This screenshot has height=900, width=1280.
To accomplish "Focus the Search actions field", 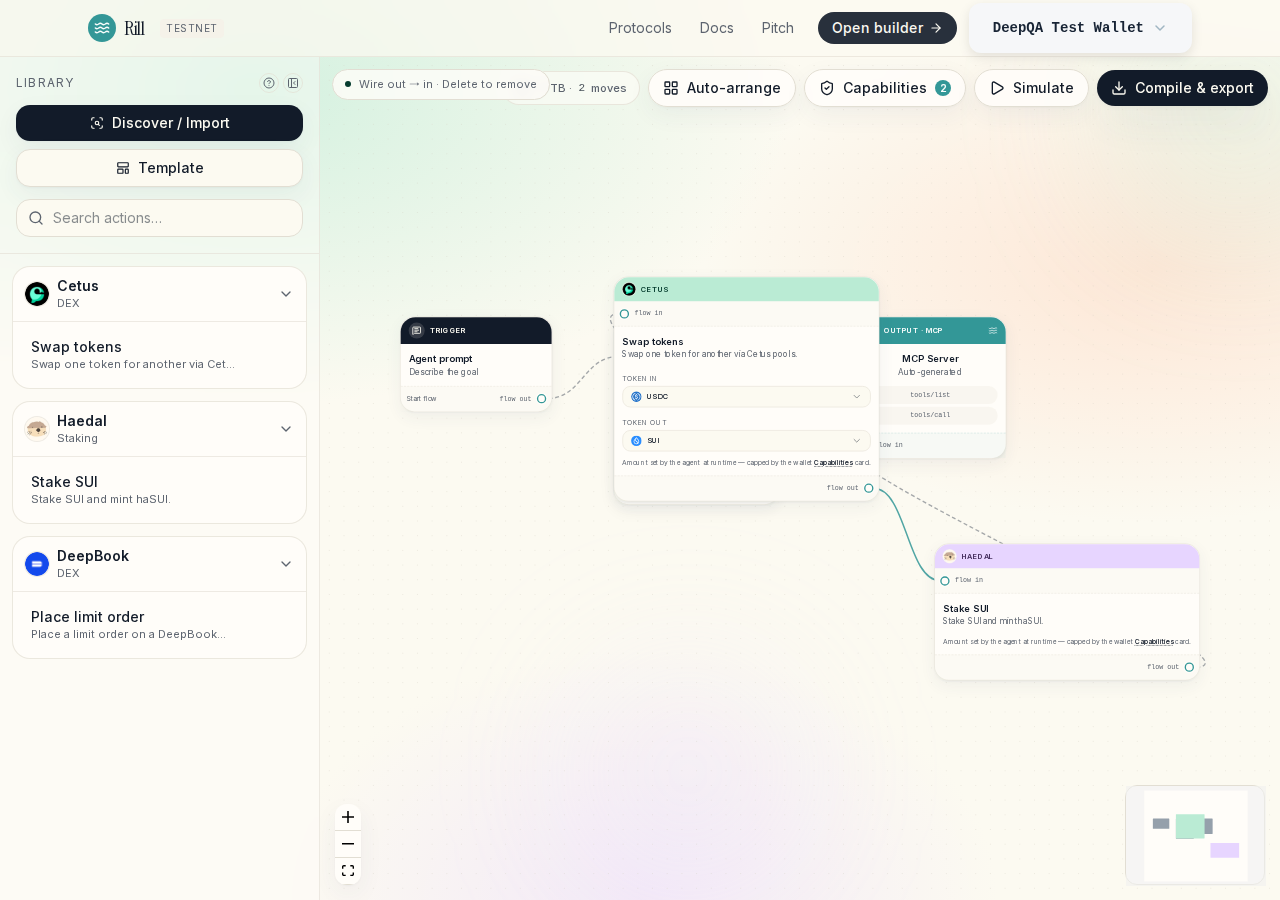I will [159, 218].
